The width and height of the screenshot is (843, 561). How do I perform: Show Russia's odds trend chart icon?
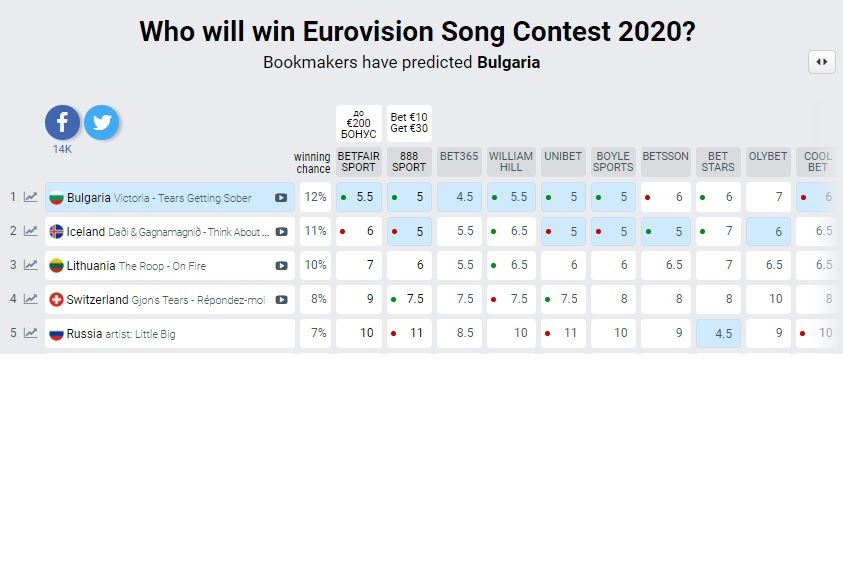(31, 333)
